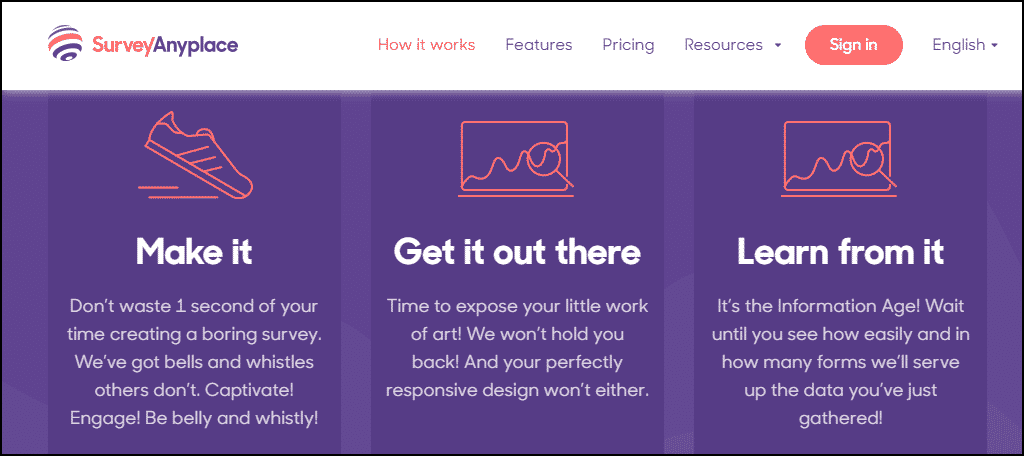Click the caret beside English

pos(995,46)
